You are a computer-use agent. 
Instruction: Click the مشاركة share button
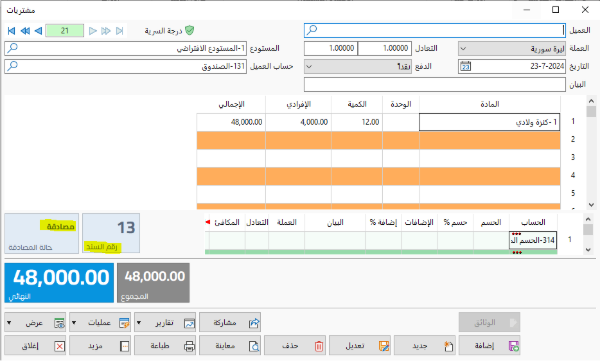[x=230, y=323]
